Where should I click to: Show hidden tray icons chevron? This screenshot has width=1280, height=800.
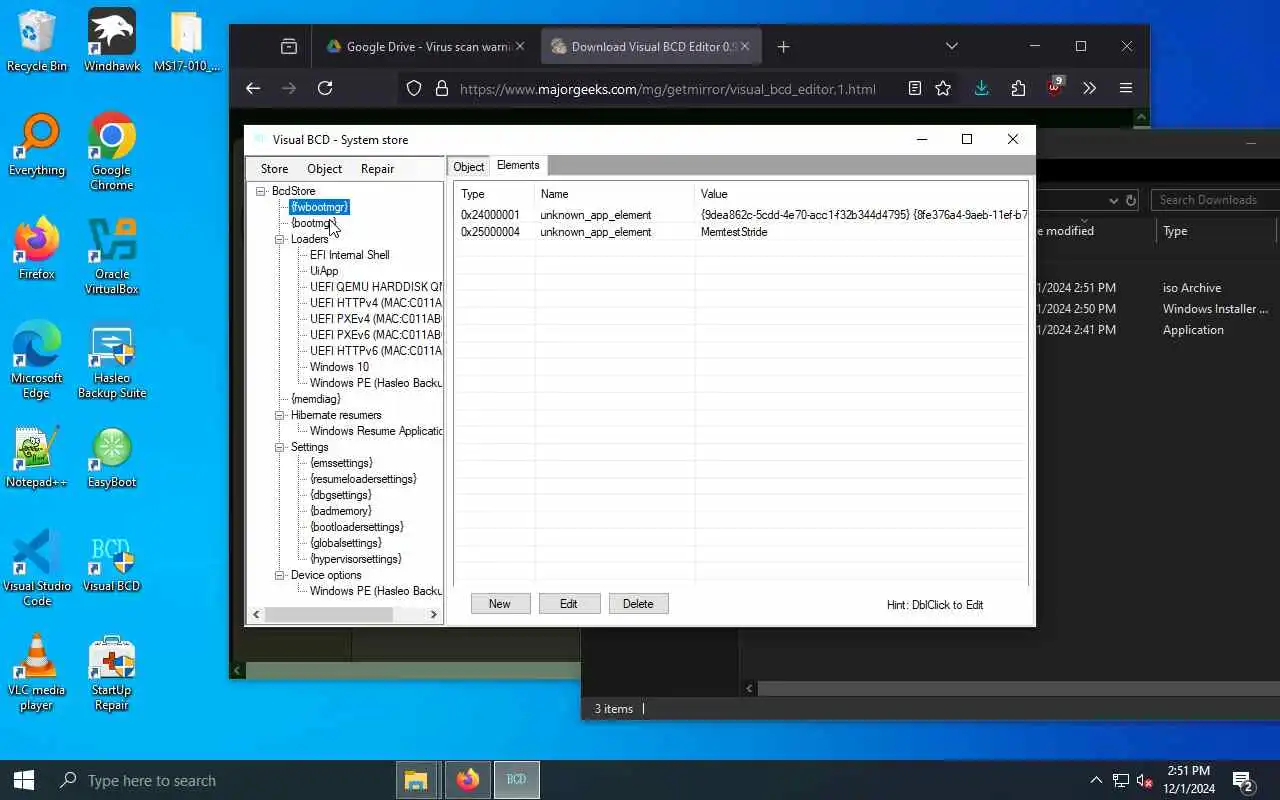tap(1096, 780)
